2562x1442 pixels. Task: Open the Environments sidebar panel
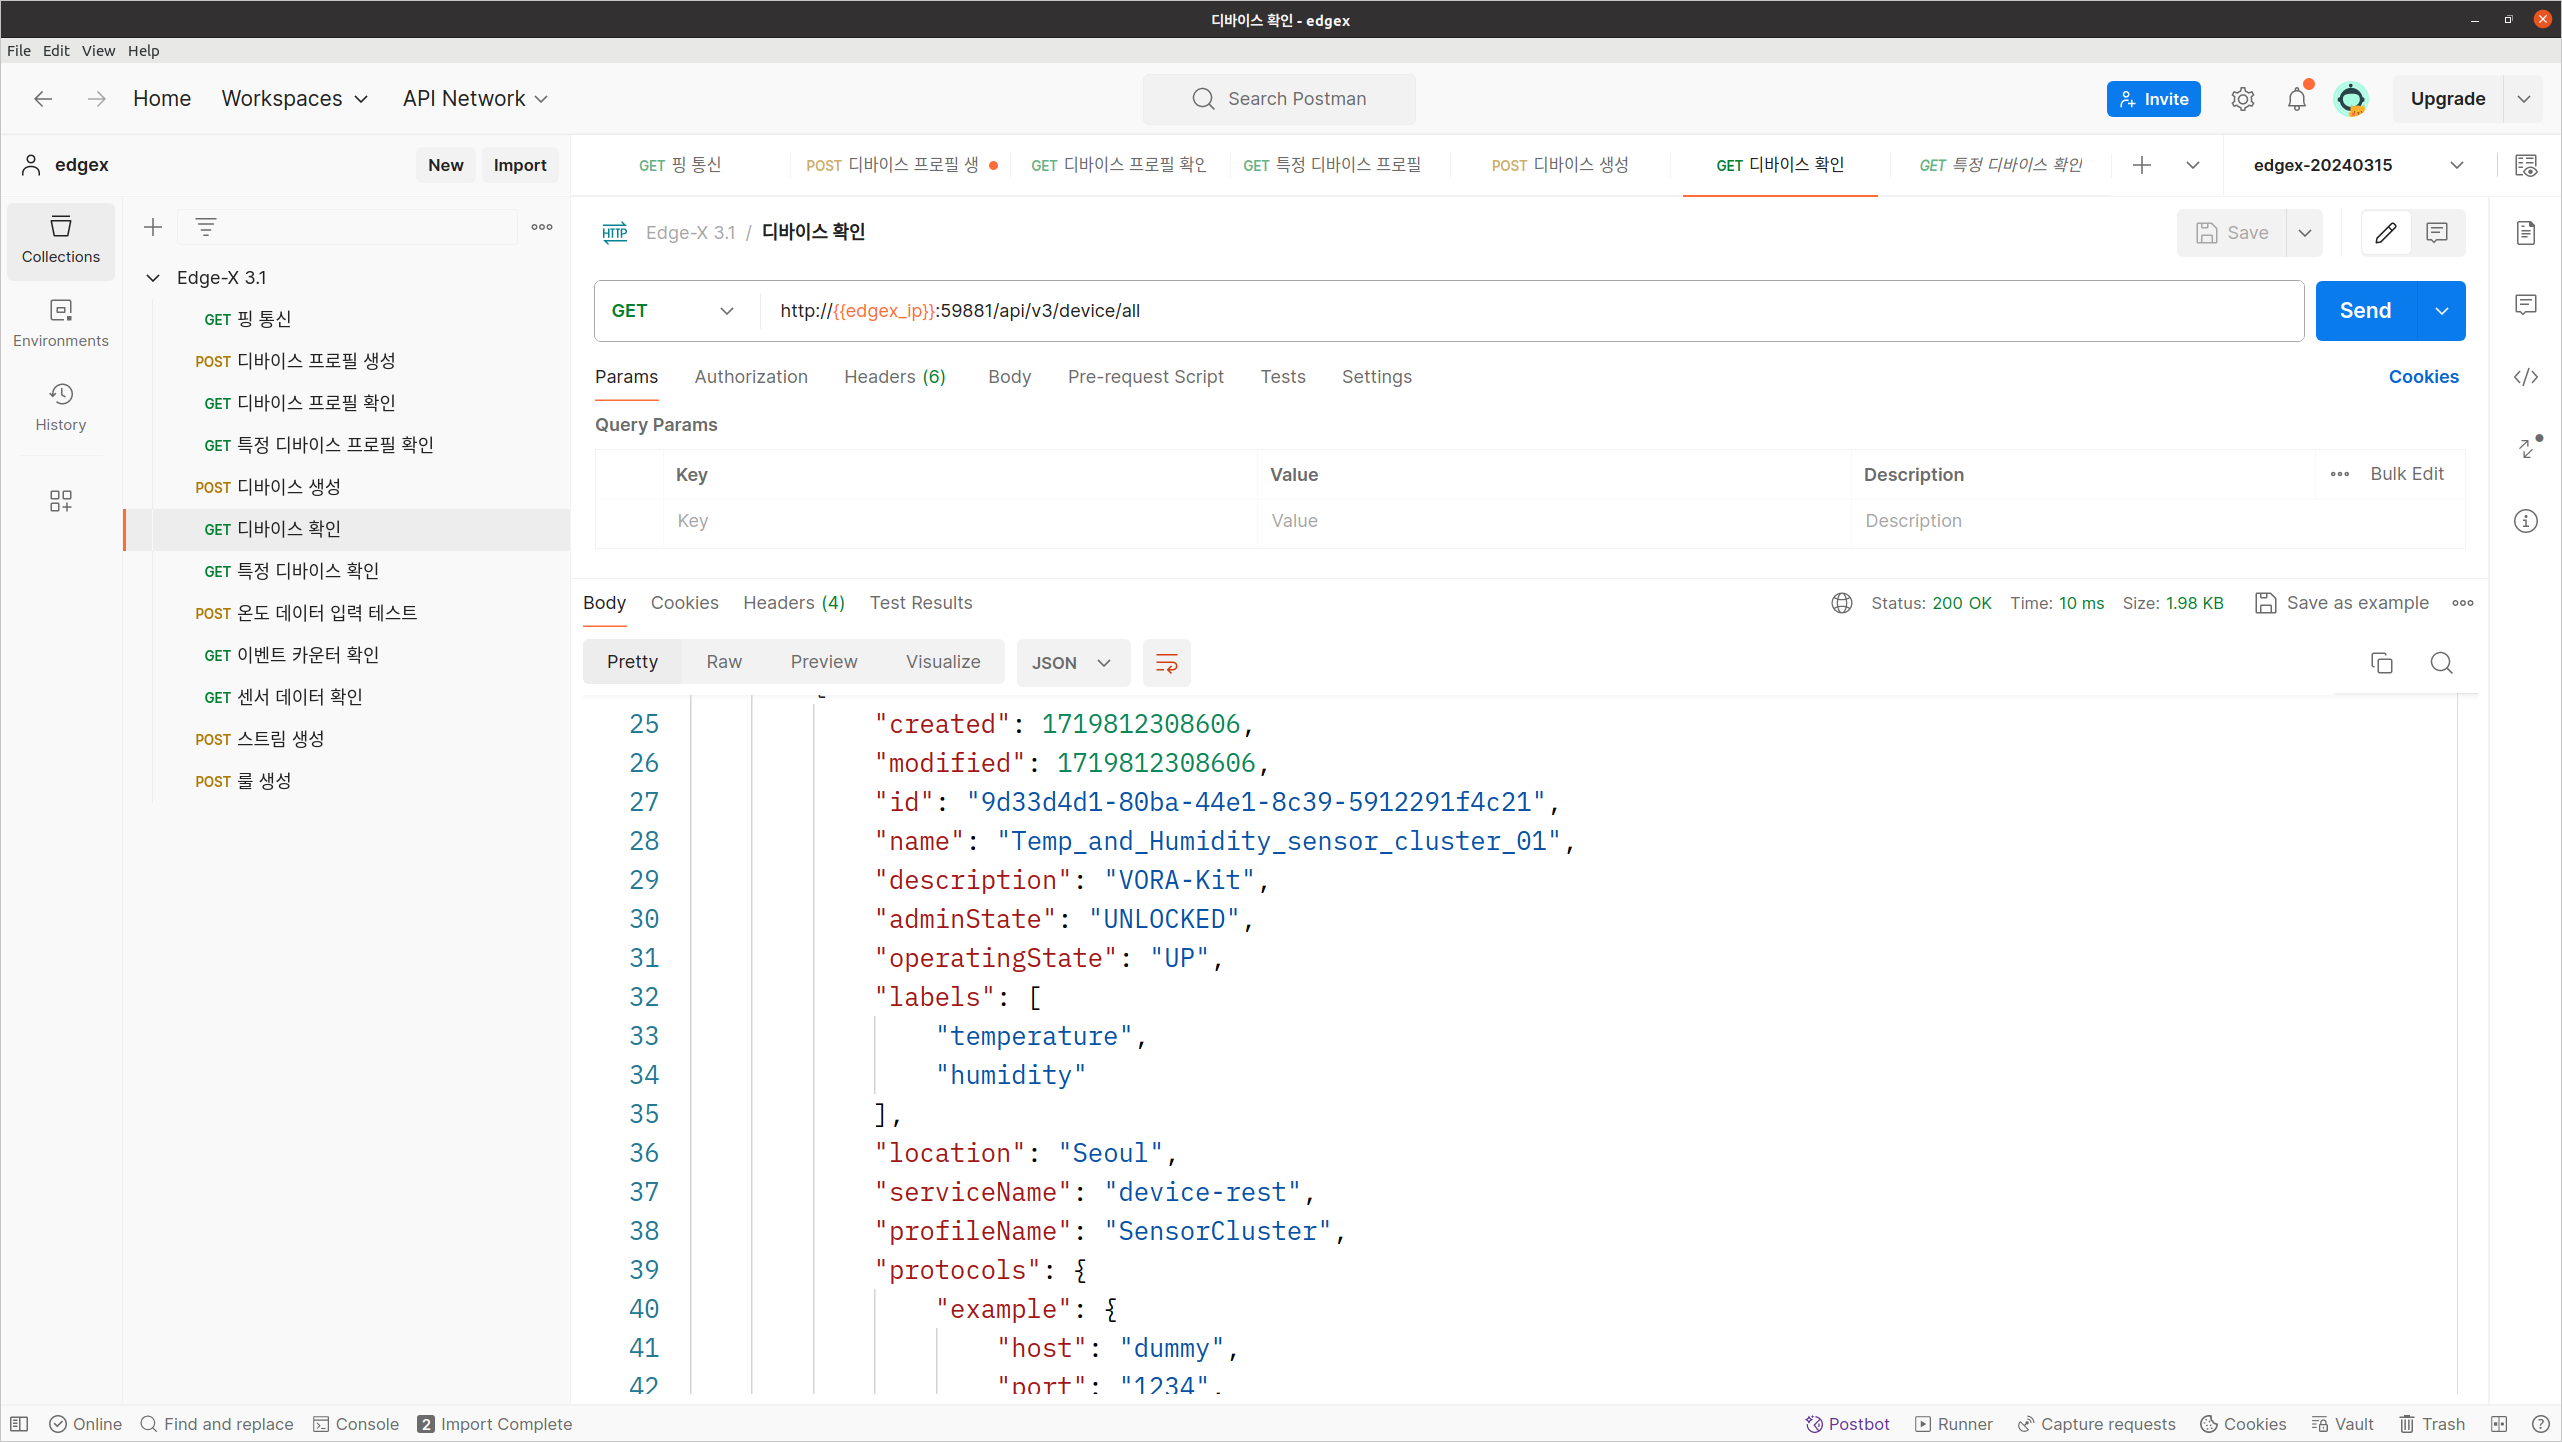pos(61,323)
